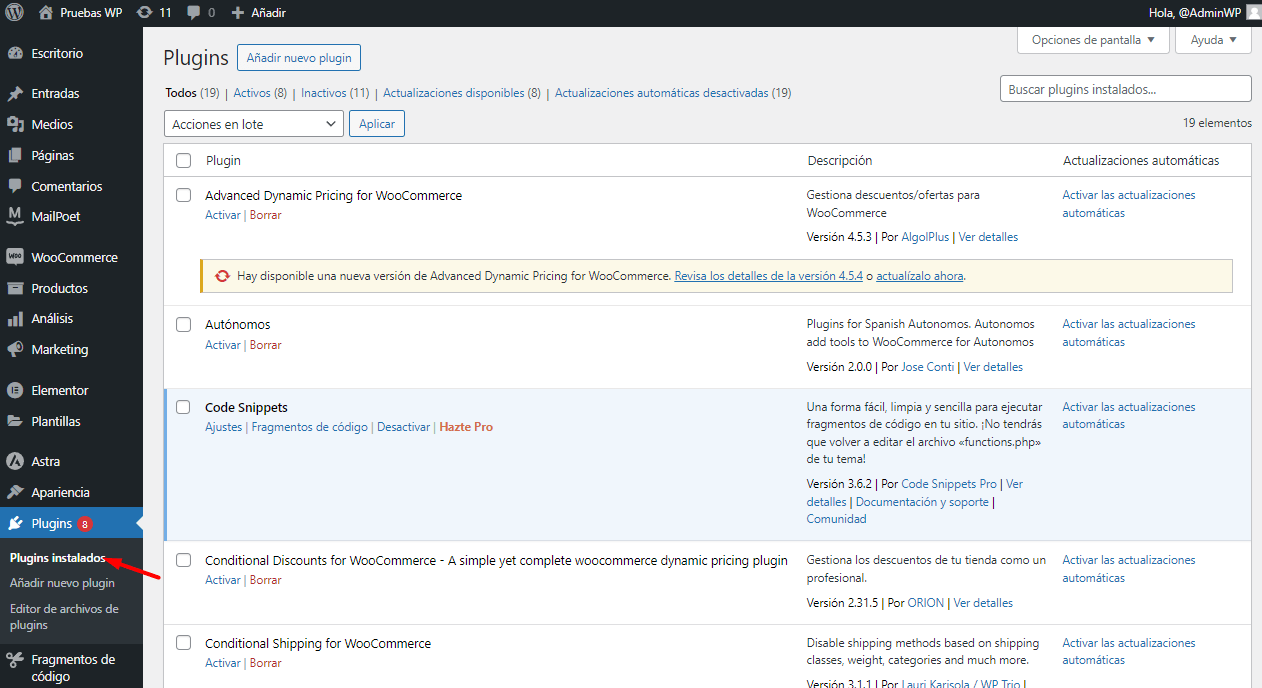
Task: Click the Comentarios sidebar icon
Action: 15,186
